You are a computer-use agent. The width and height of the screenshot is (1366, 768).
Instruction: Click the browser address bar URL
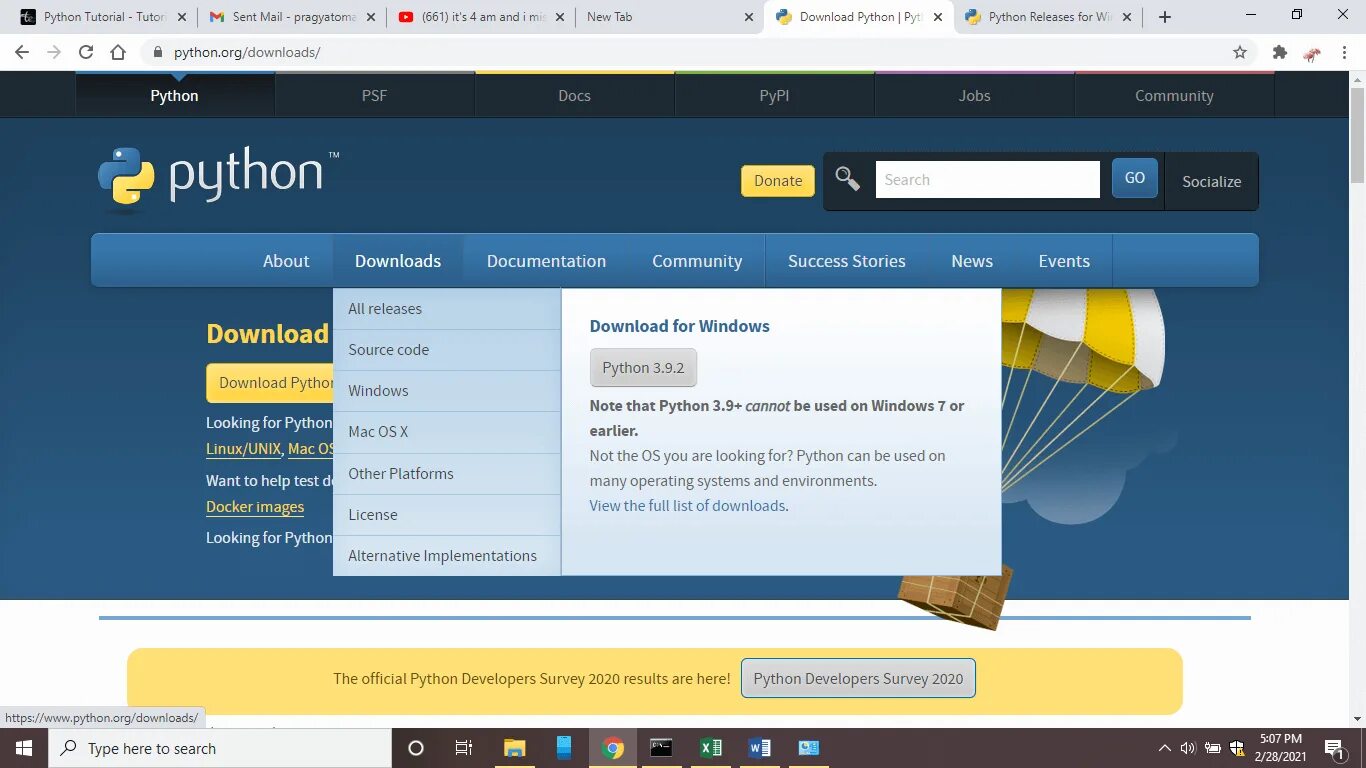coord(247,52)
